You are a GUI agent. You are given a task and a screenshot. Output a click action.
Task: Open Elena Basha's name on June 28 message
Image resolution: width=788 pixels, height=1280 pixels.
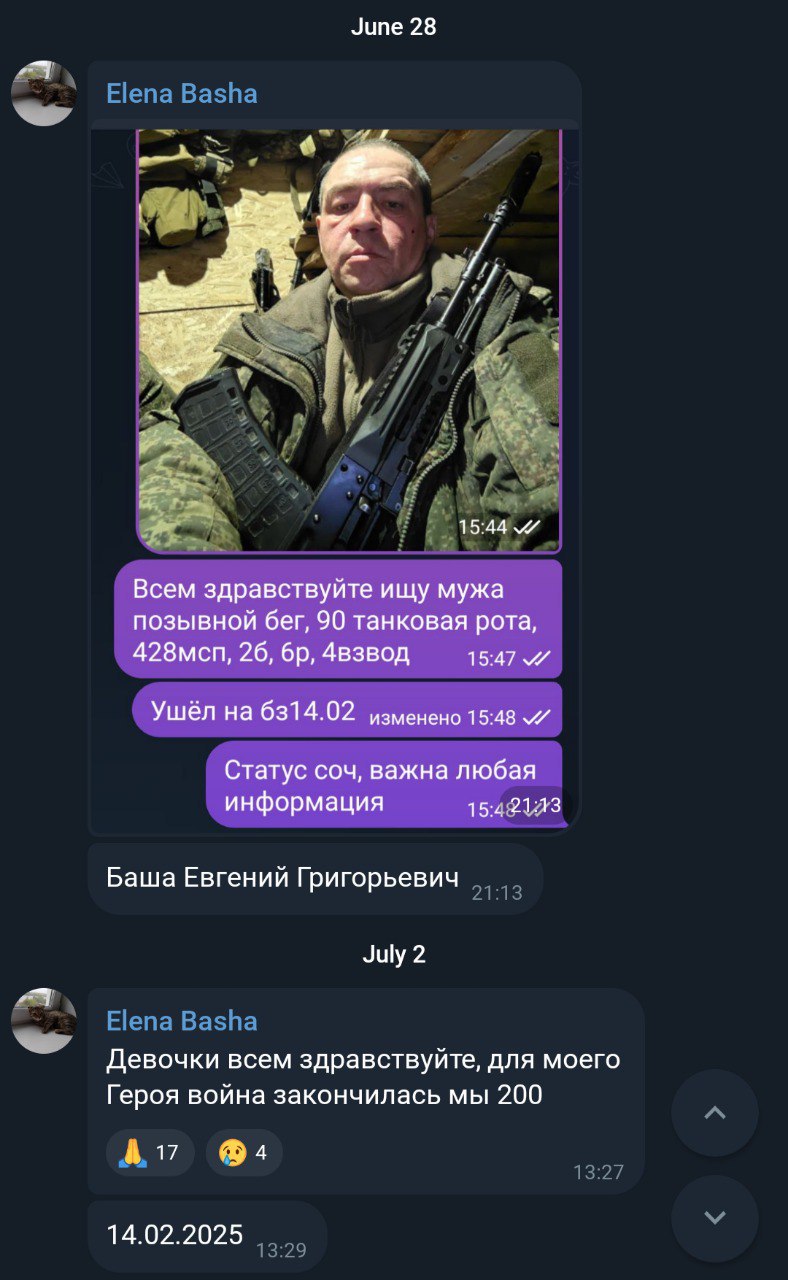tap(182, 94)
